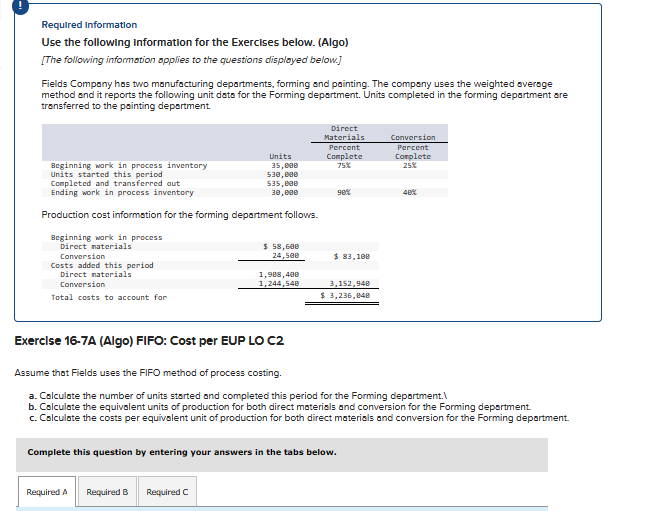Click the italic 'following information applies' note
This screenshot has width=660, height=511.
pos(192,60)
